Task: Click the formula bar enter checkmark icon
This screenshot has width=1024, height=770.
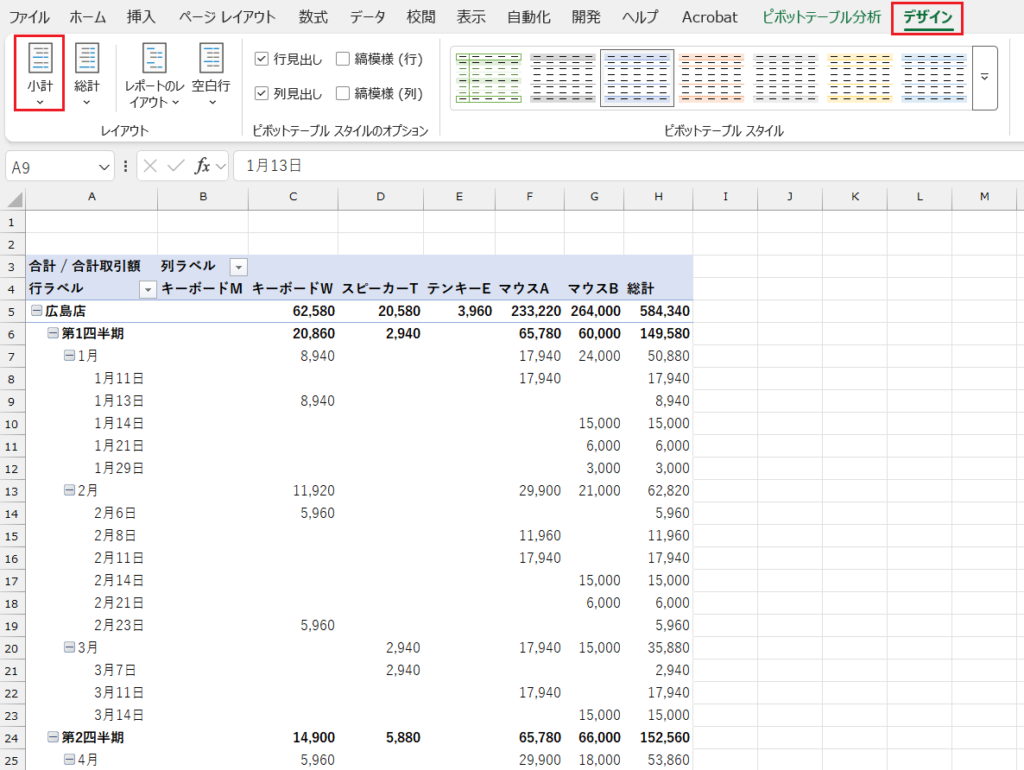Action: tap(176, 166)
